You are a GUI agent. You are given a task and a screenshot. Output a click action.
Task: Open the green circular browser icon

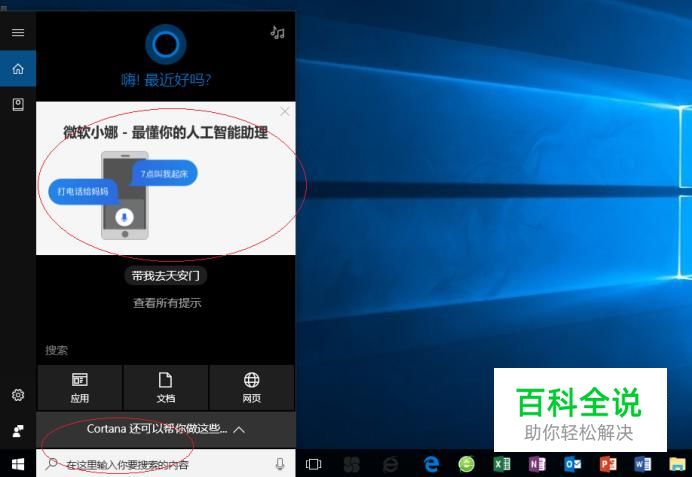[x=466, y=464]
